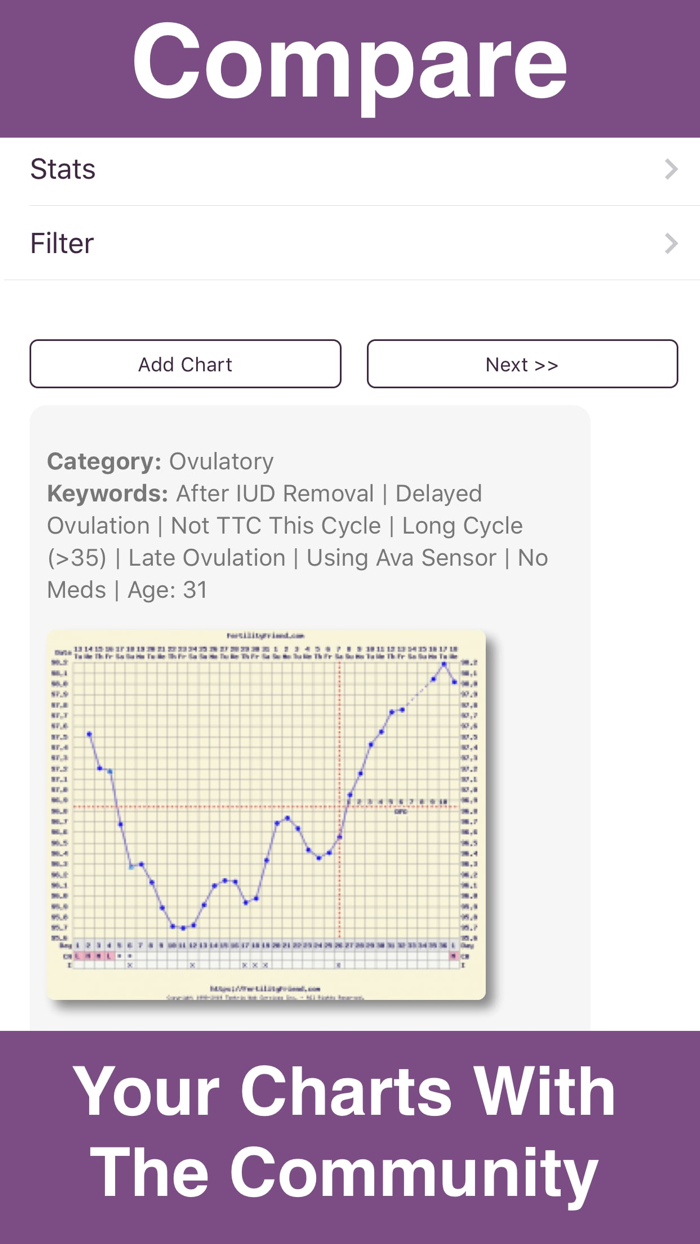Click the crosshair intersection marking ovulation day

[x=339, y=807]
